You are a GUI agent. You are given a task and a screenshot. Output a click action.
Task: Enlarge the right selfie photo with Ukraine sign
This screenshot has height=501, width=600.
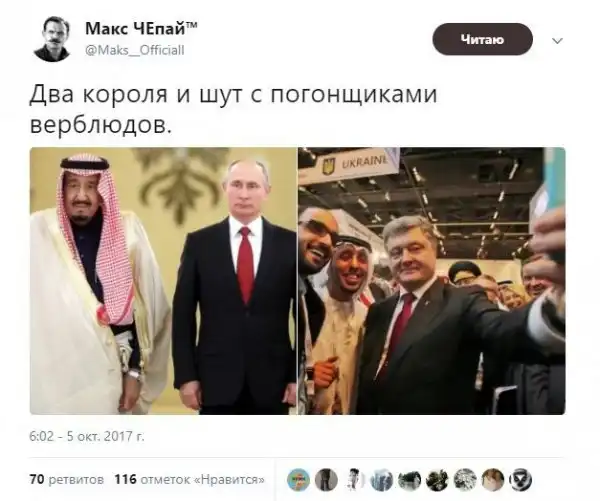[432, 281]
